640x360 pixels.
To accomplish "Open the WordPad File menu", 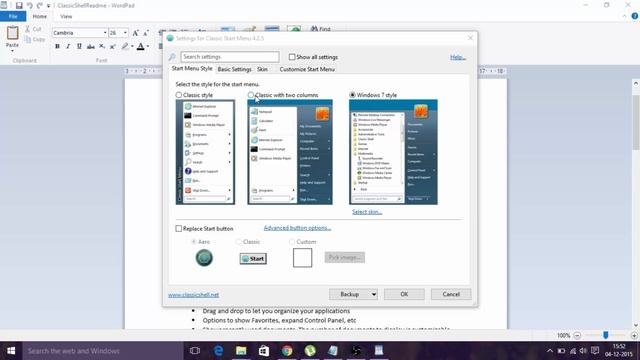I will click(13, 16).
